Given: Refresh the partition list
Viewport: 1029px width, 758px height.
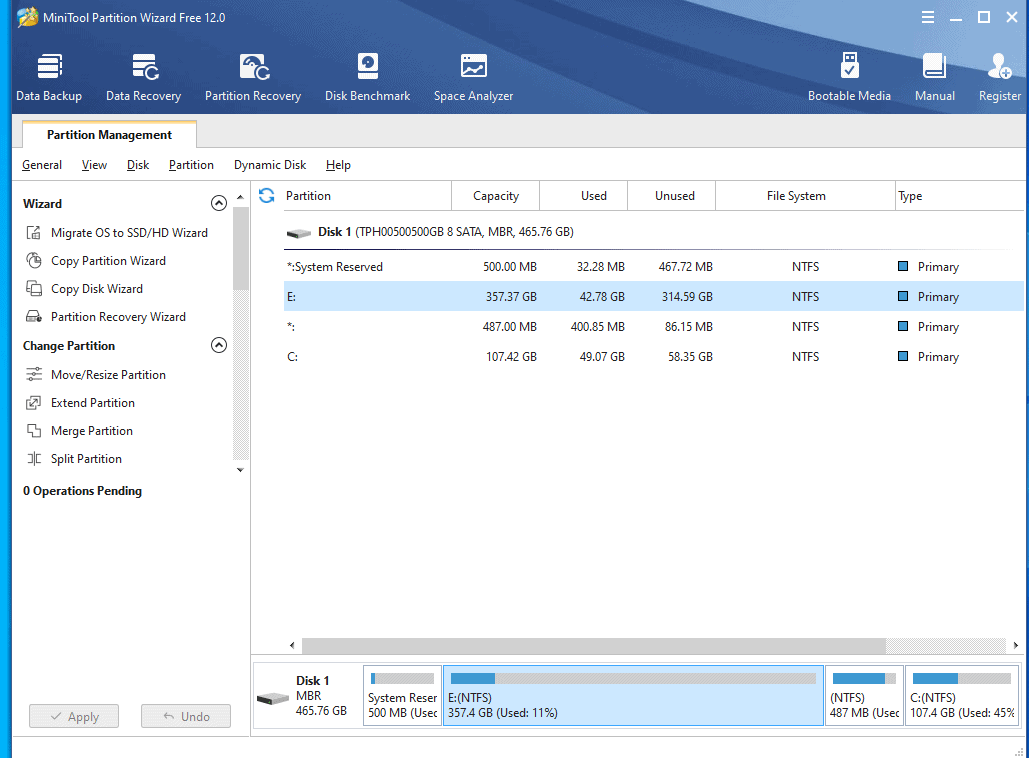Looking at the screenshot, I should tap(266, 196).
